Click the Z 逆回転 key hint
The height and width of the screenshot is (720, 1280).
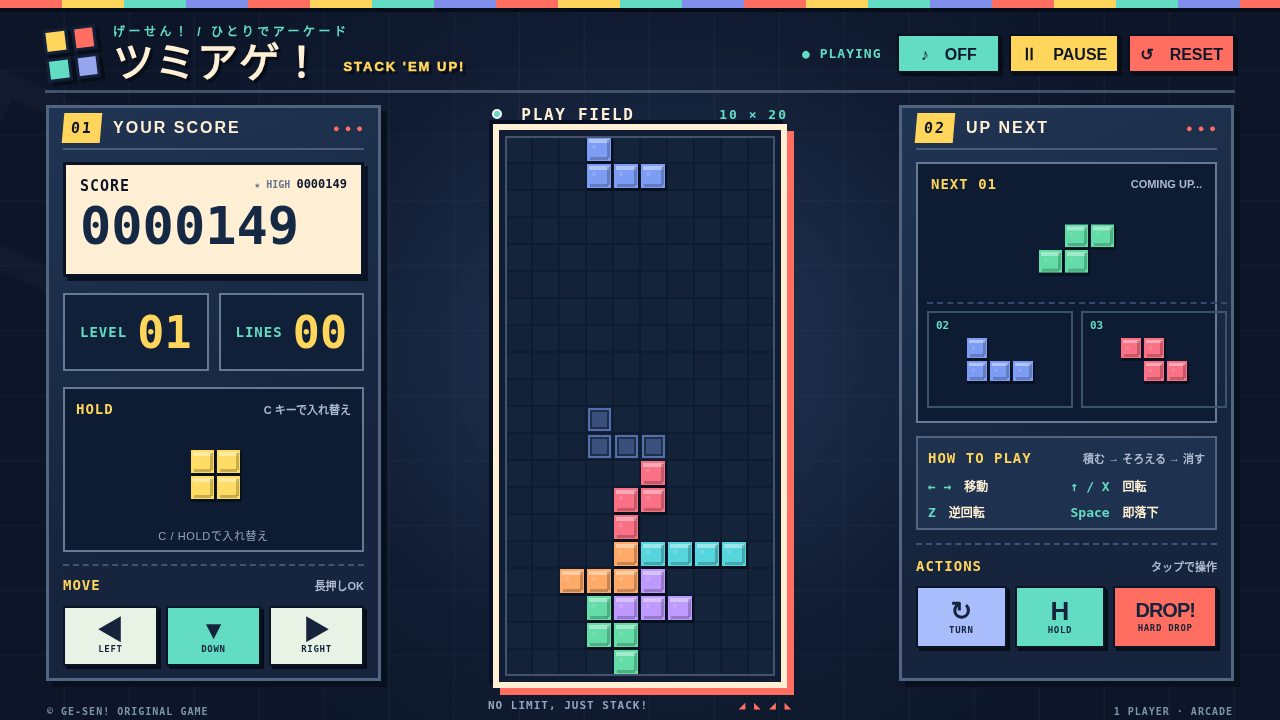956,512
